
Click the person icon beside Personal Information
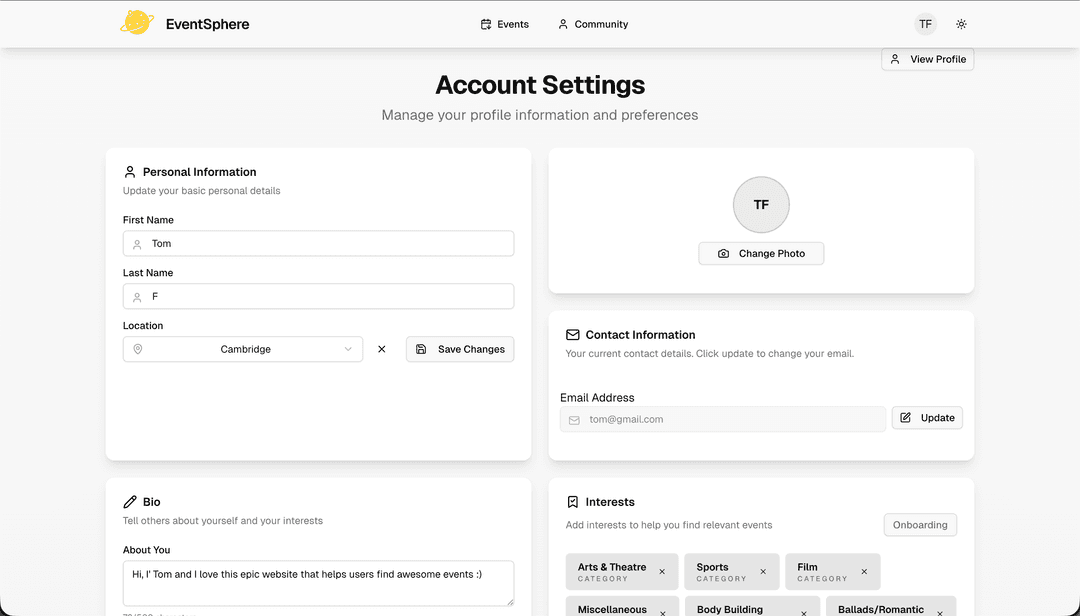(130, 171)
